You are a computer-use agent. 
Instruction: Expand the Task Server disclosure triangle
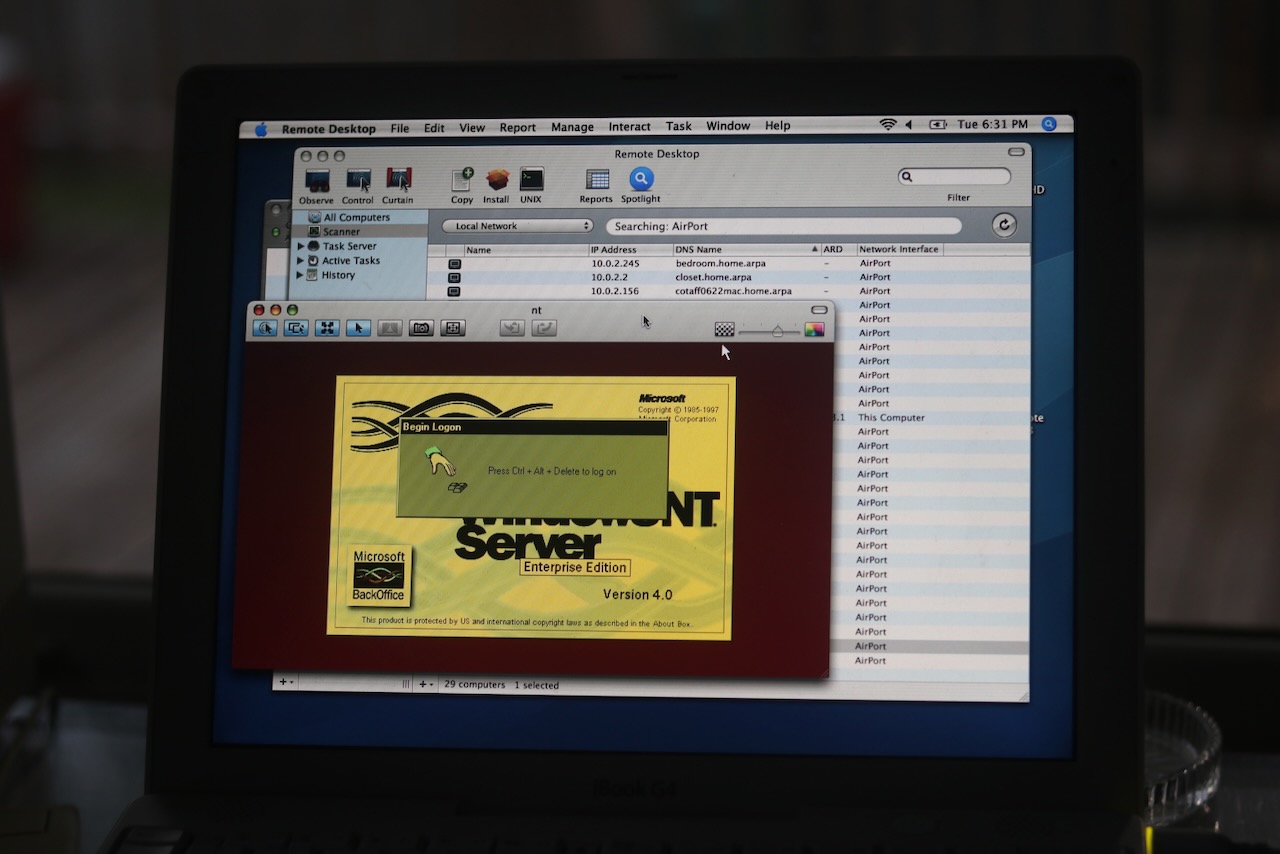pyautogui.click(x=301, y=246)
